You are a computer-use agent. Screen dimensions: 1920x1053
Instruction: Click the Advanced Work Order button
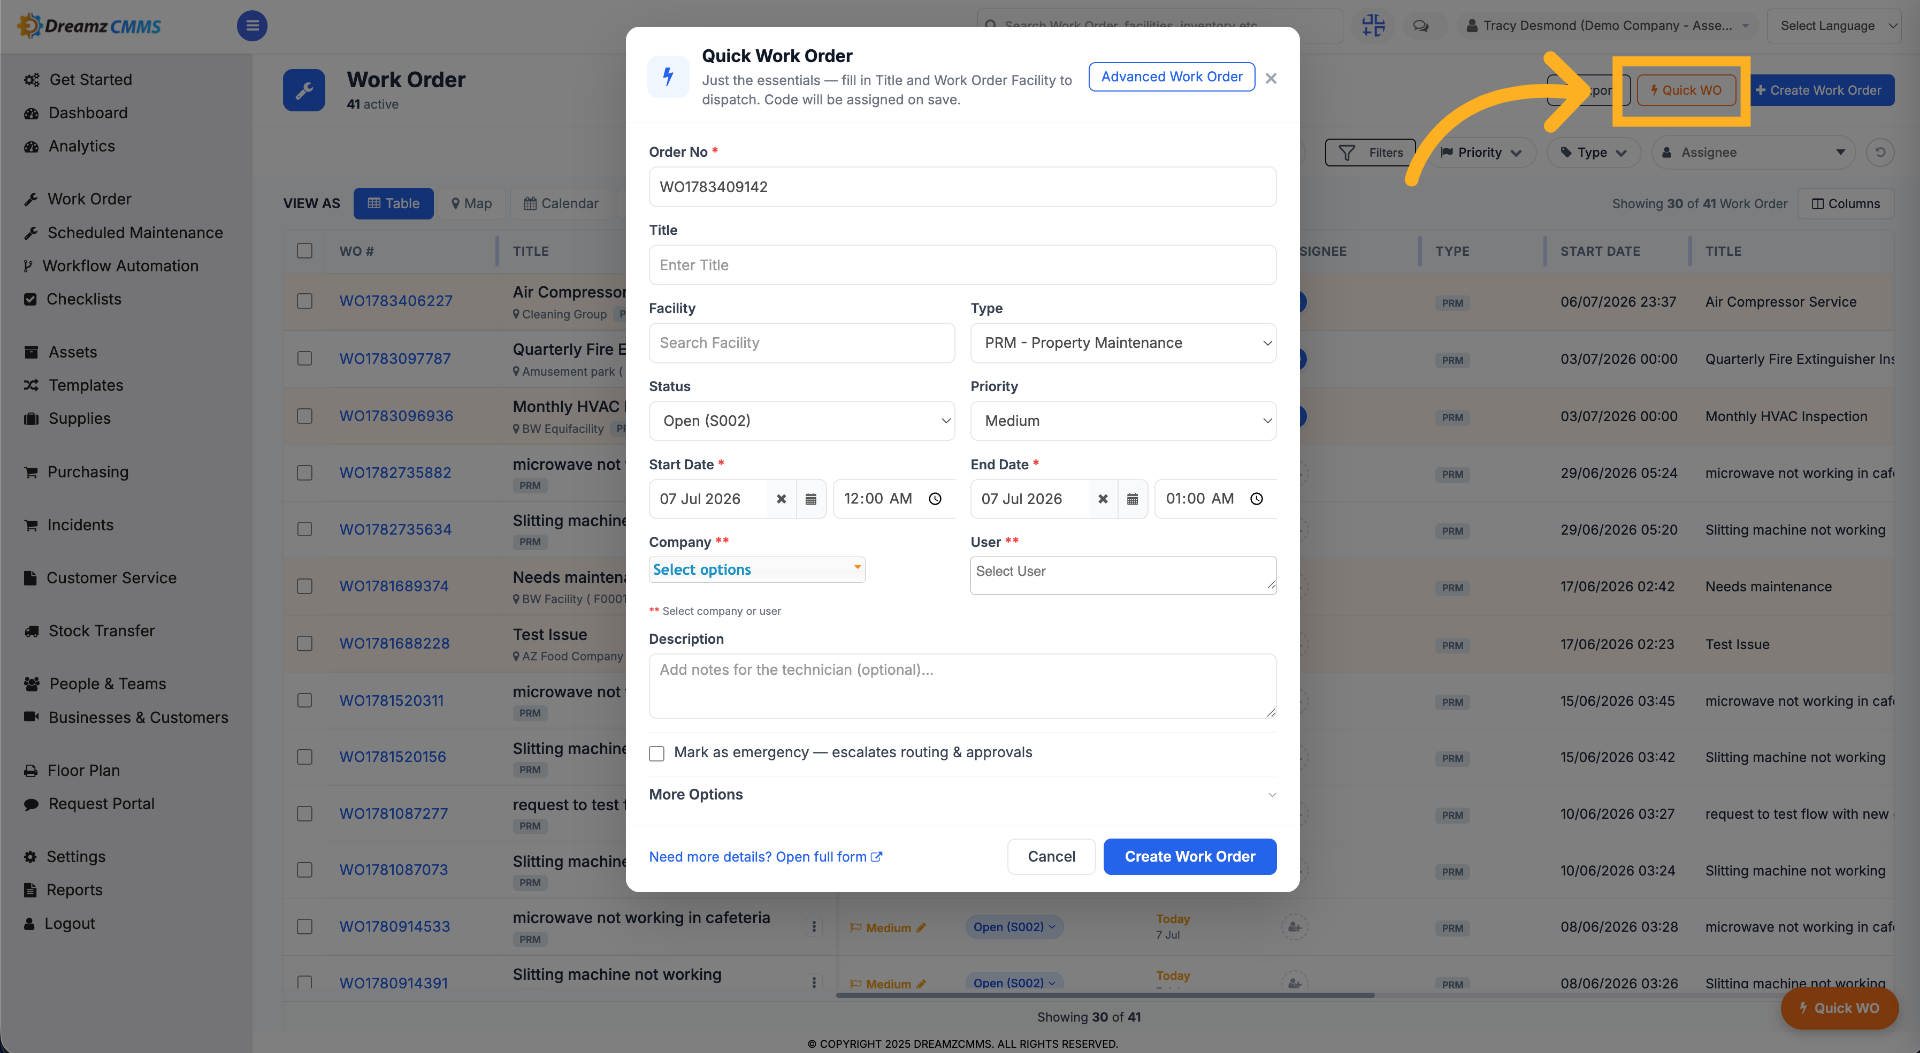coord(1172,77)
